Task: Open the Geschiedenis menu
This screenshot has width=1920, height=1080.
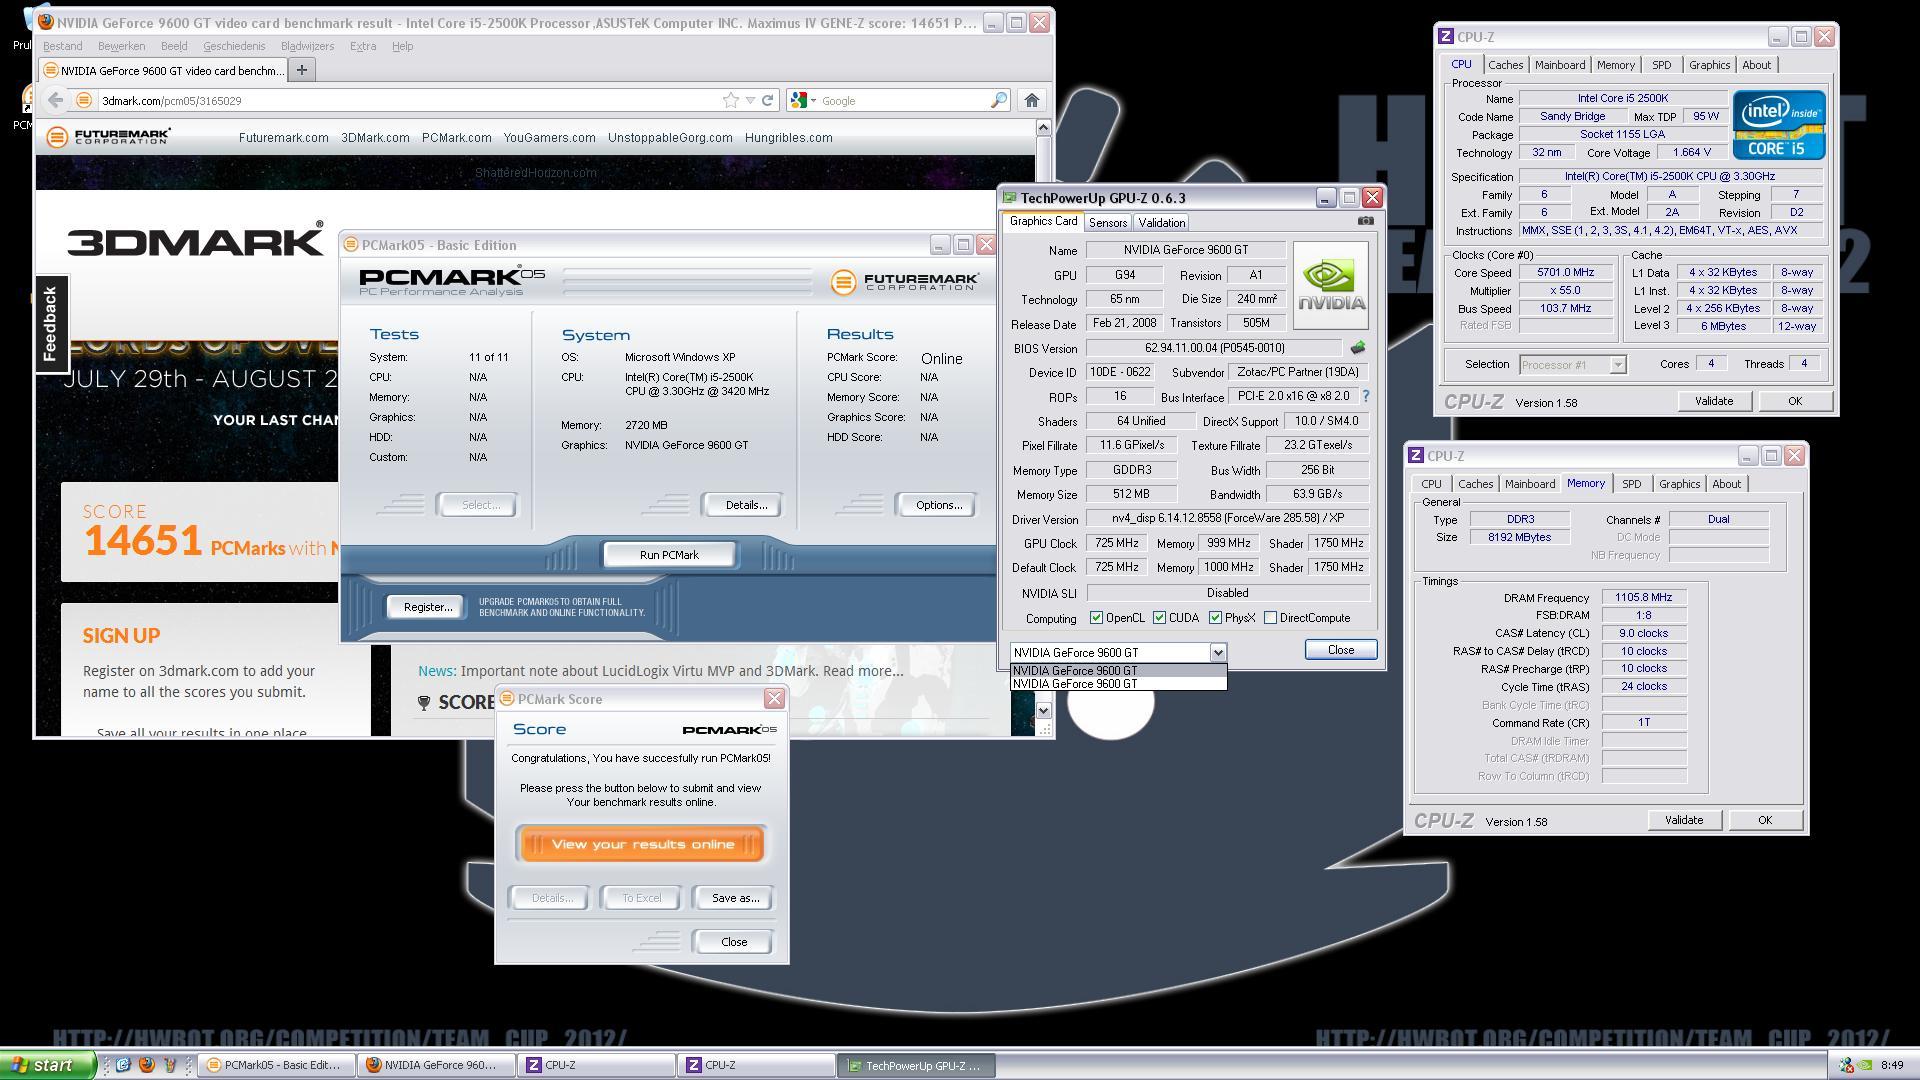Action: (x=234, y=46)
